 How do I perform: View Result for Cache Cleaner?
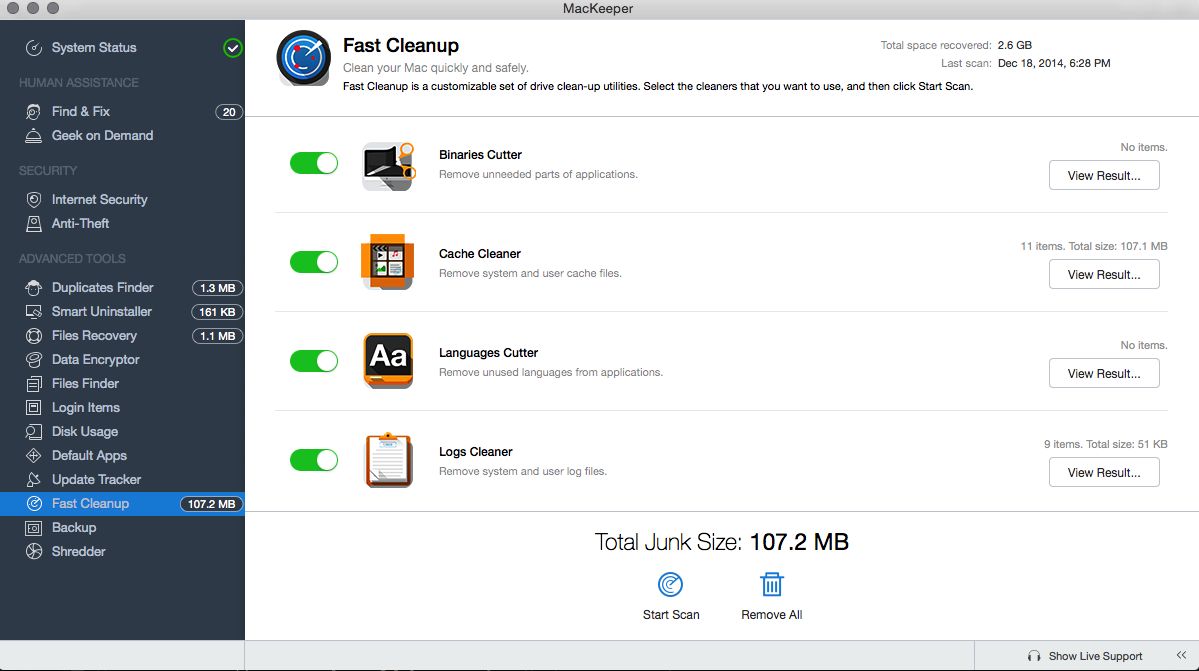tap(1103, 274)
